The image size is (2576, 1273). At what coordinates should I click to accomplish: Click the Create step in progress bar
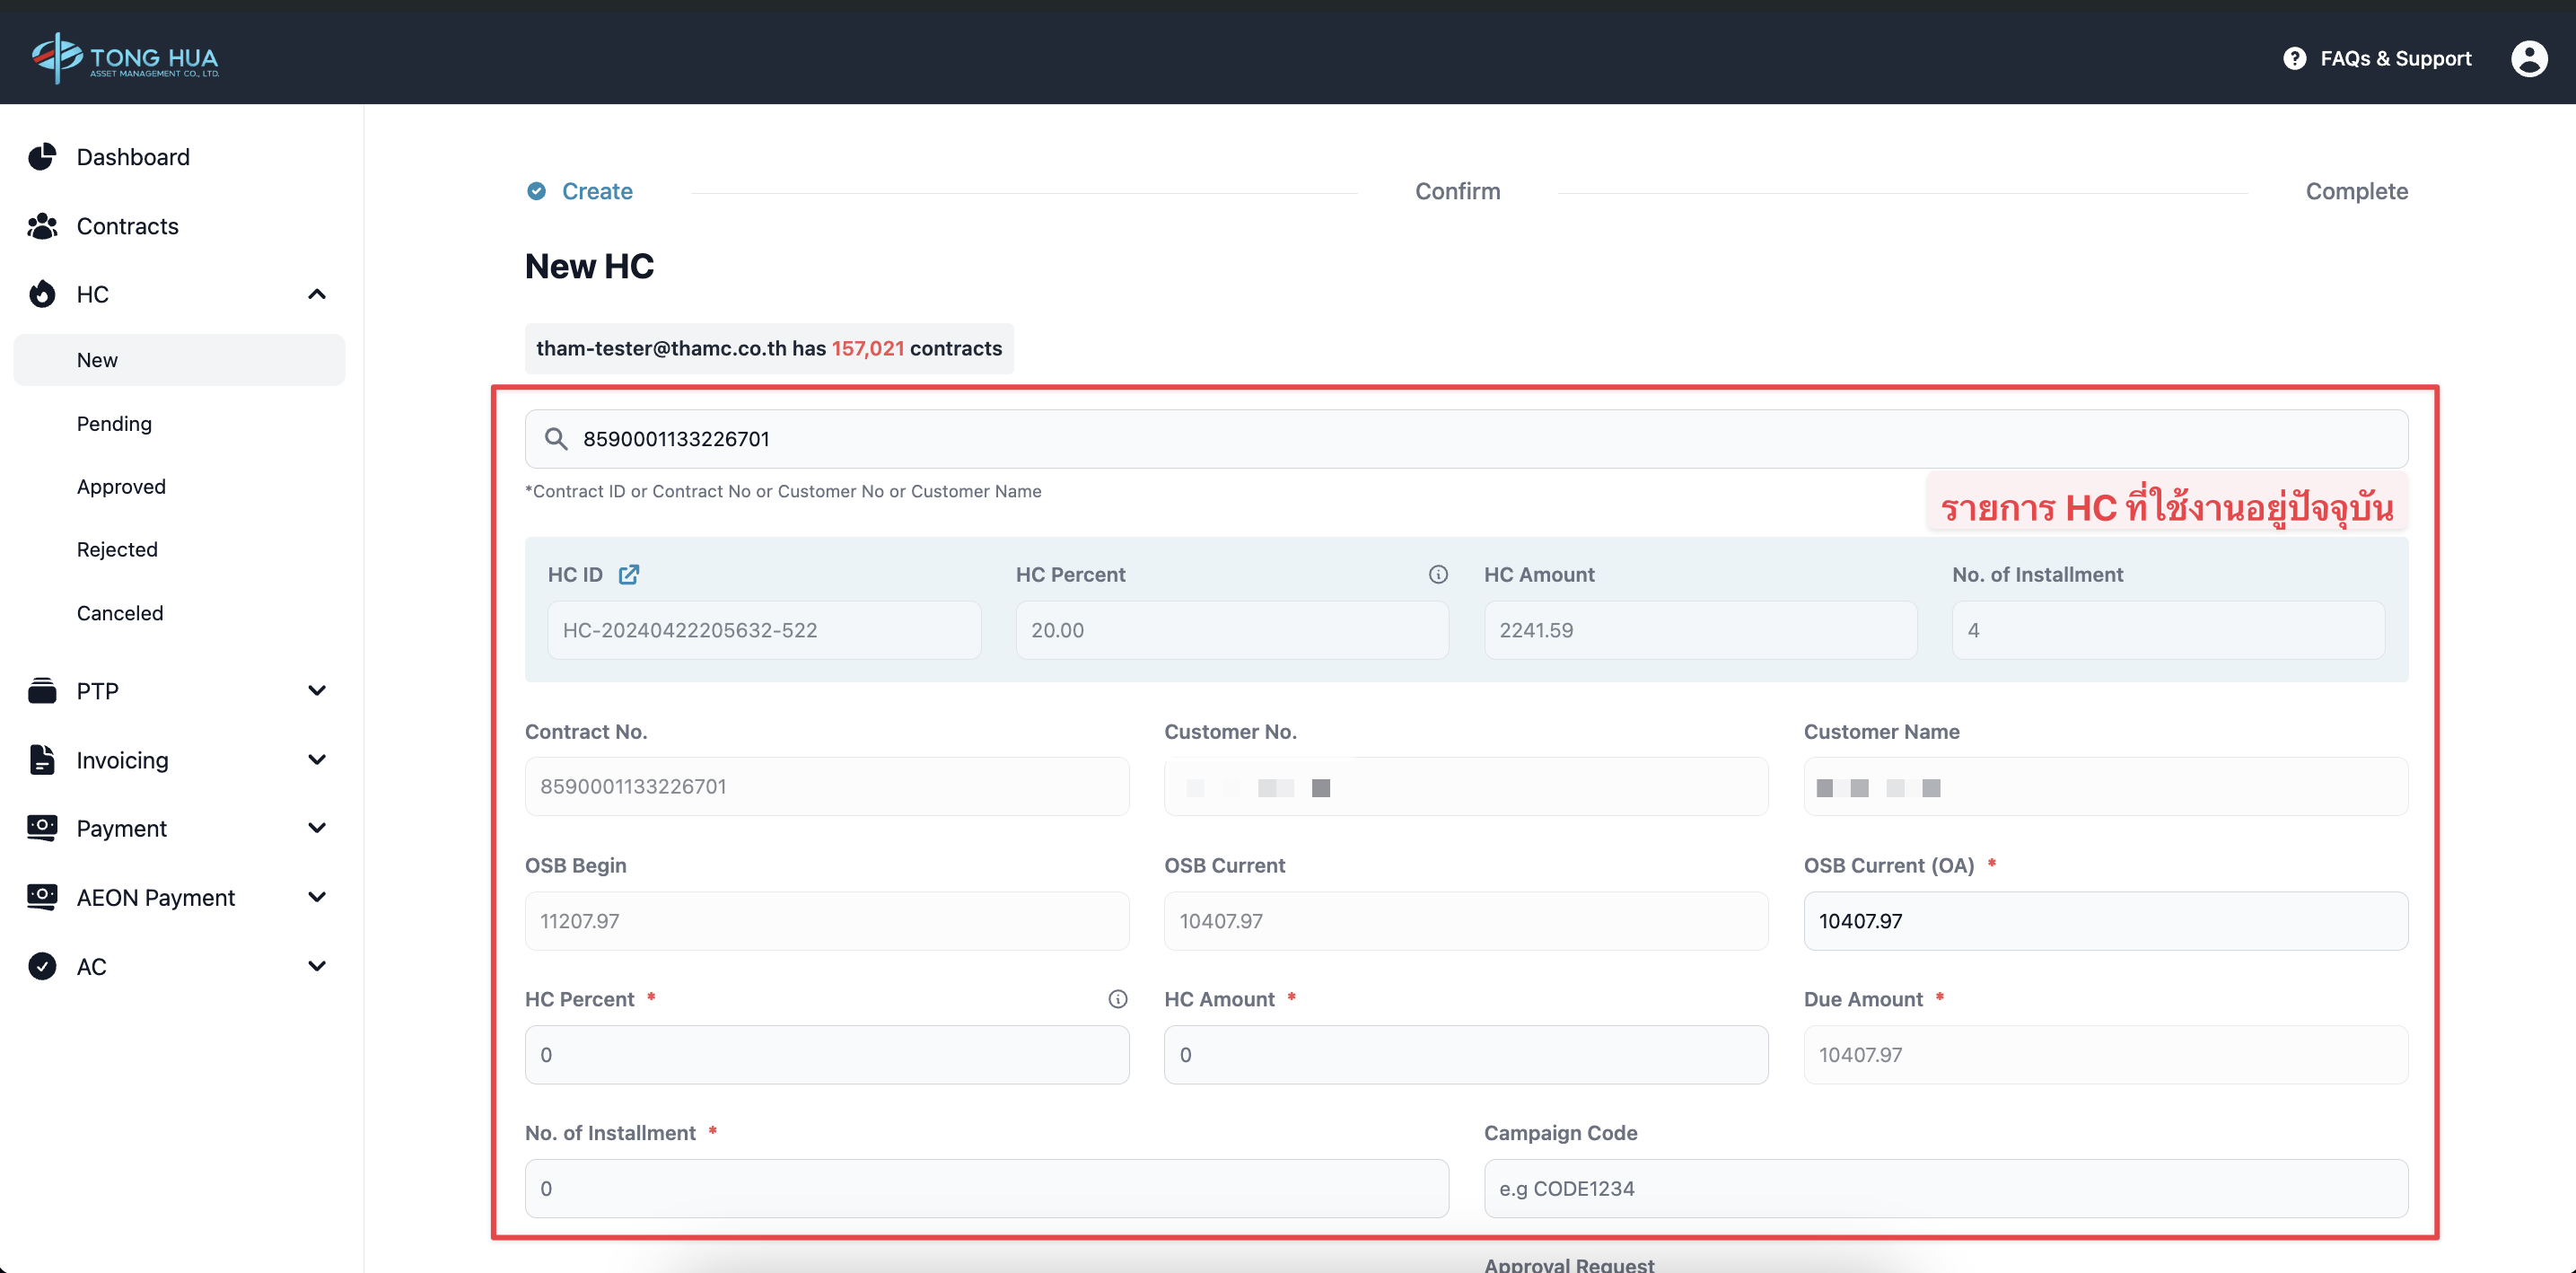coord(596,191)
